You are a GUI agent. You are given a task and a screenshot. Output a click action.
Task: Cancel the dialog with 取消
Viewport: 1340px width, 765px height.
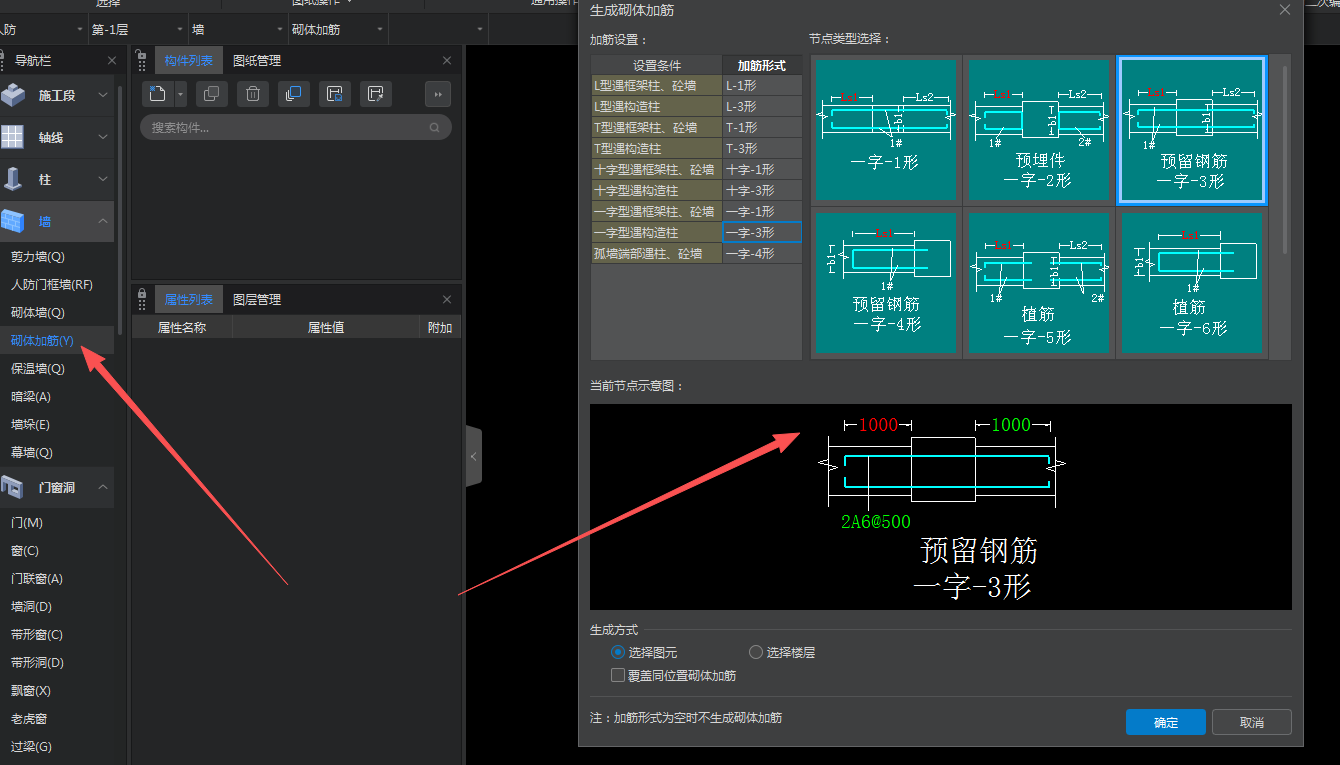(x=1251, y=722)
